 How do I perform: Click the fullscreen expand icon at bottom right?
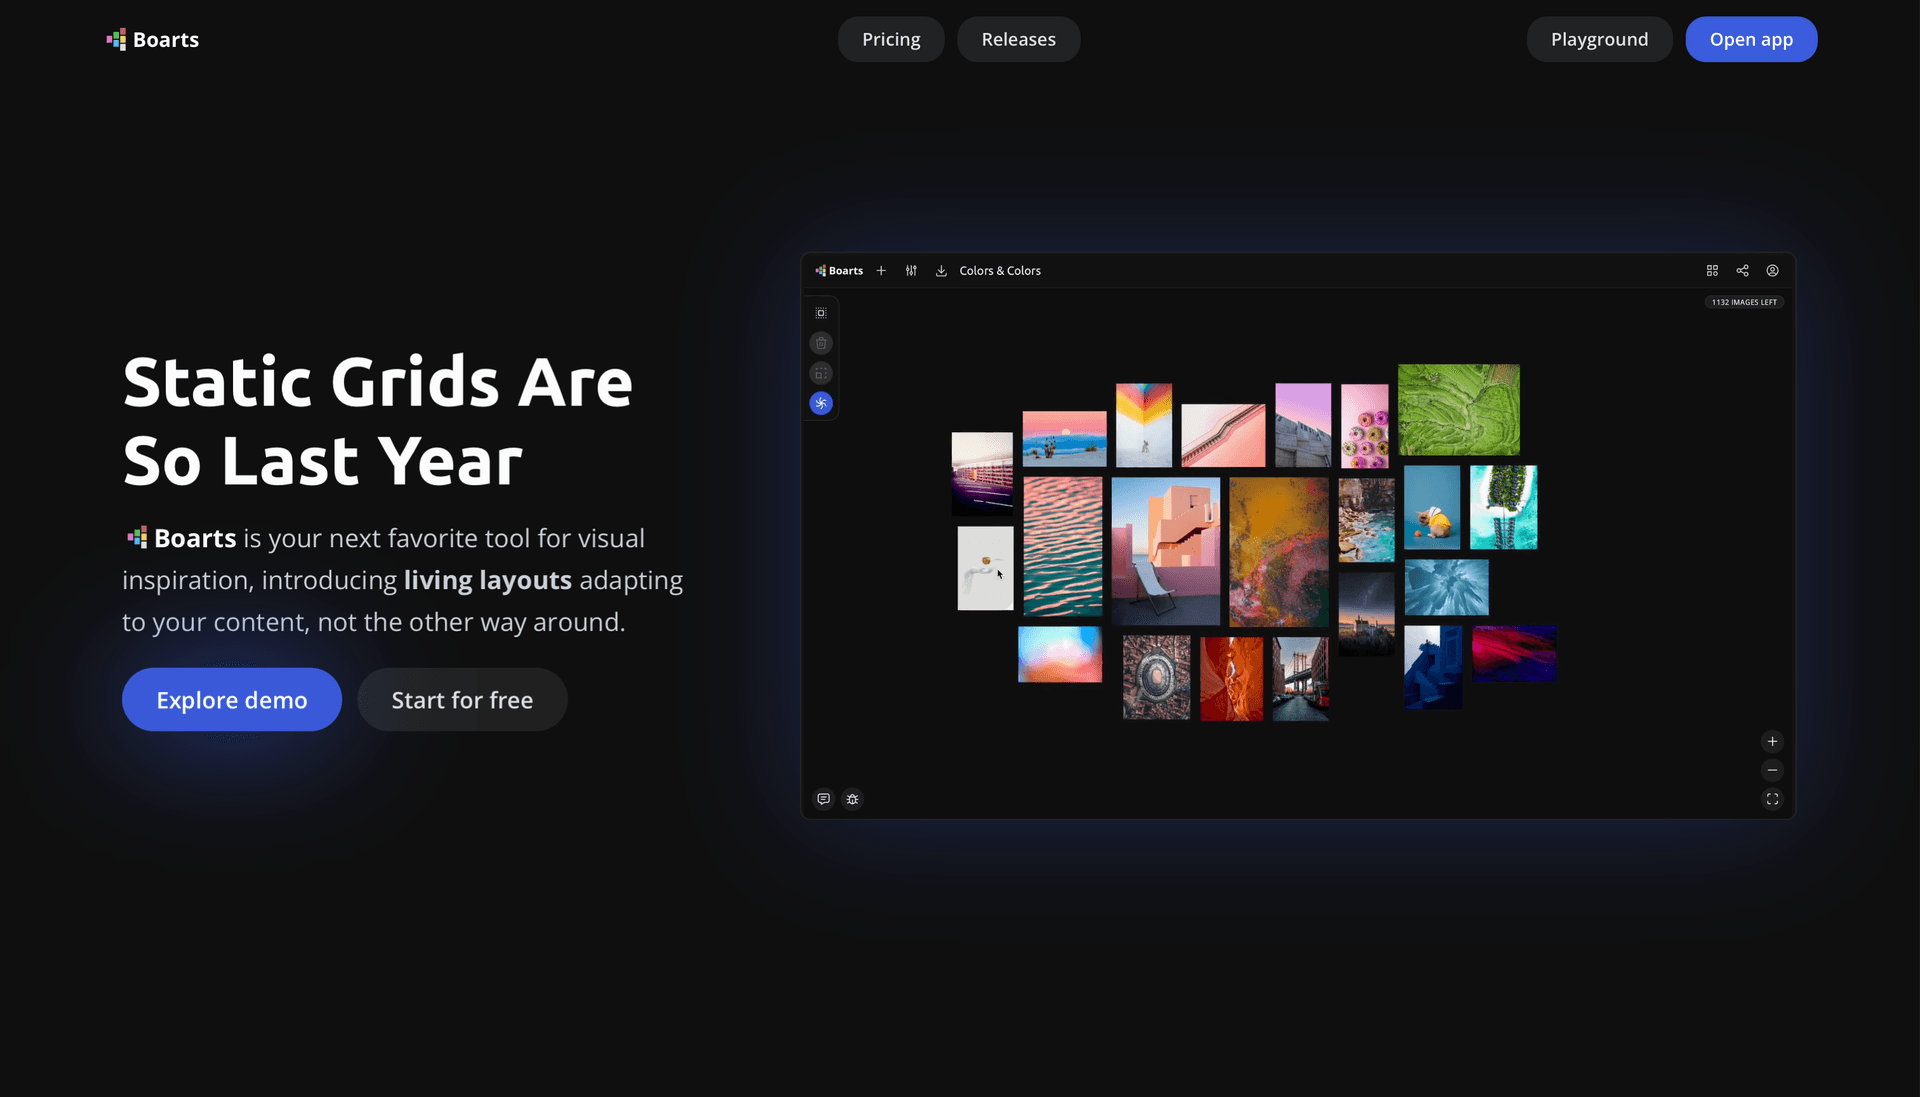click(1772, 799)
